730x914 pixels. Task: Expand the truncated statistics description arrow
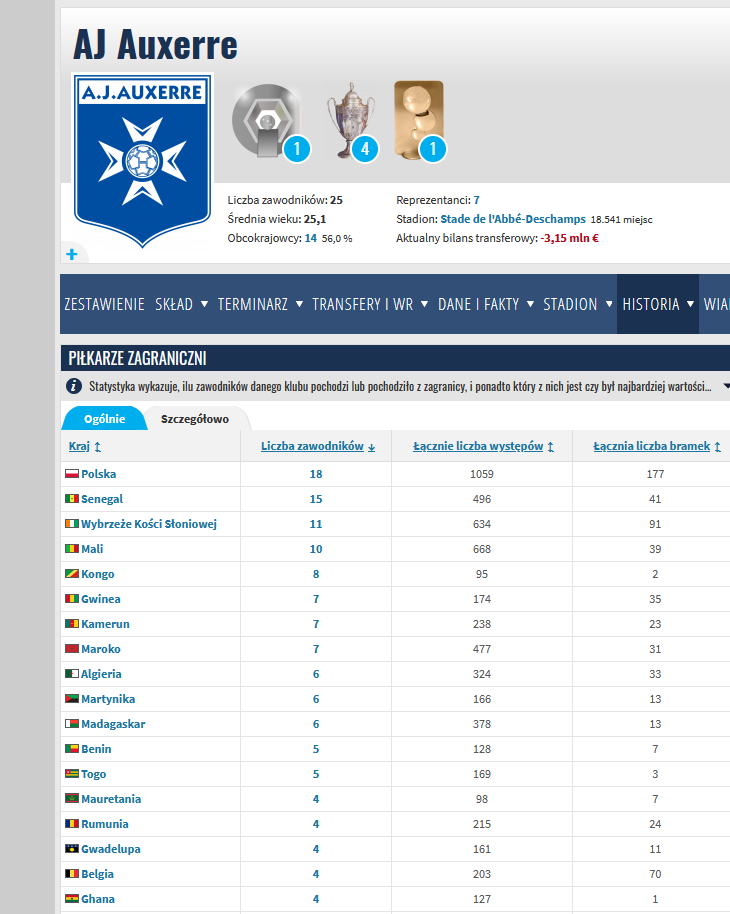point(726,386)
